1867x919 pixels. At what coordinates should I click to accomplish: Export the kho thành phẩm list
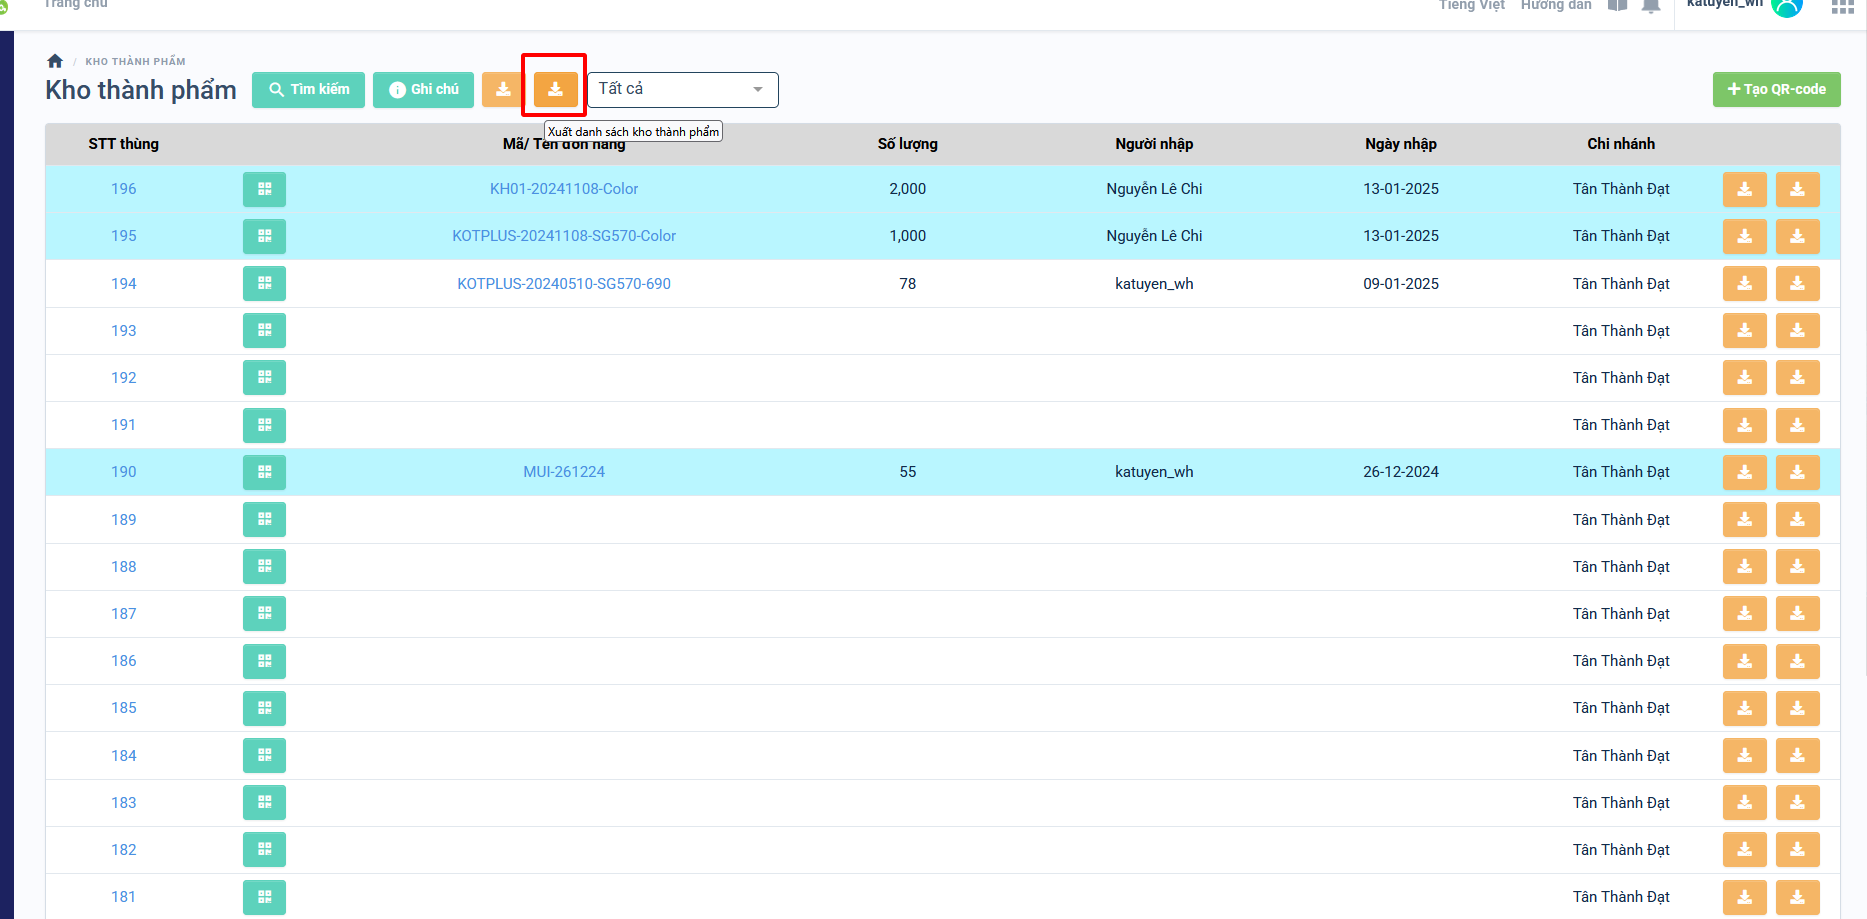[x=555, y=90]
